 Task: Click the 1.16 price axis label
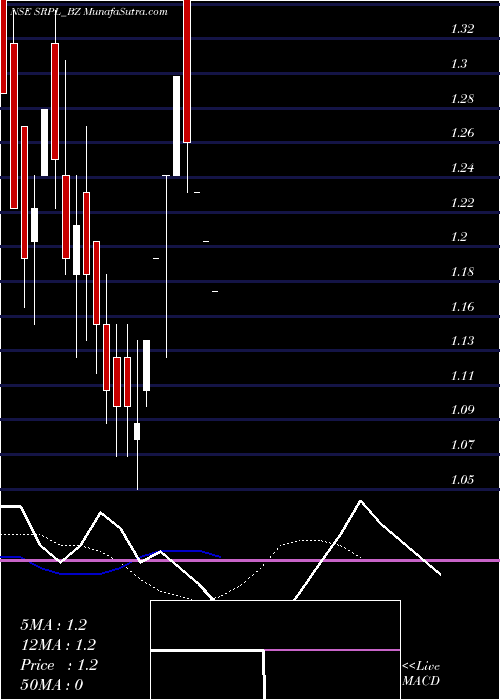point(462,307)
